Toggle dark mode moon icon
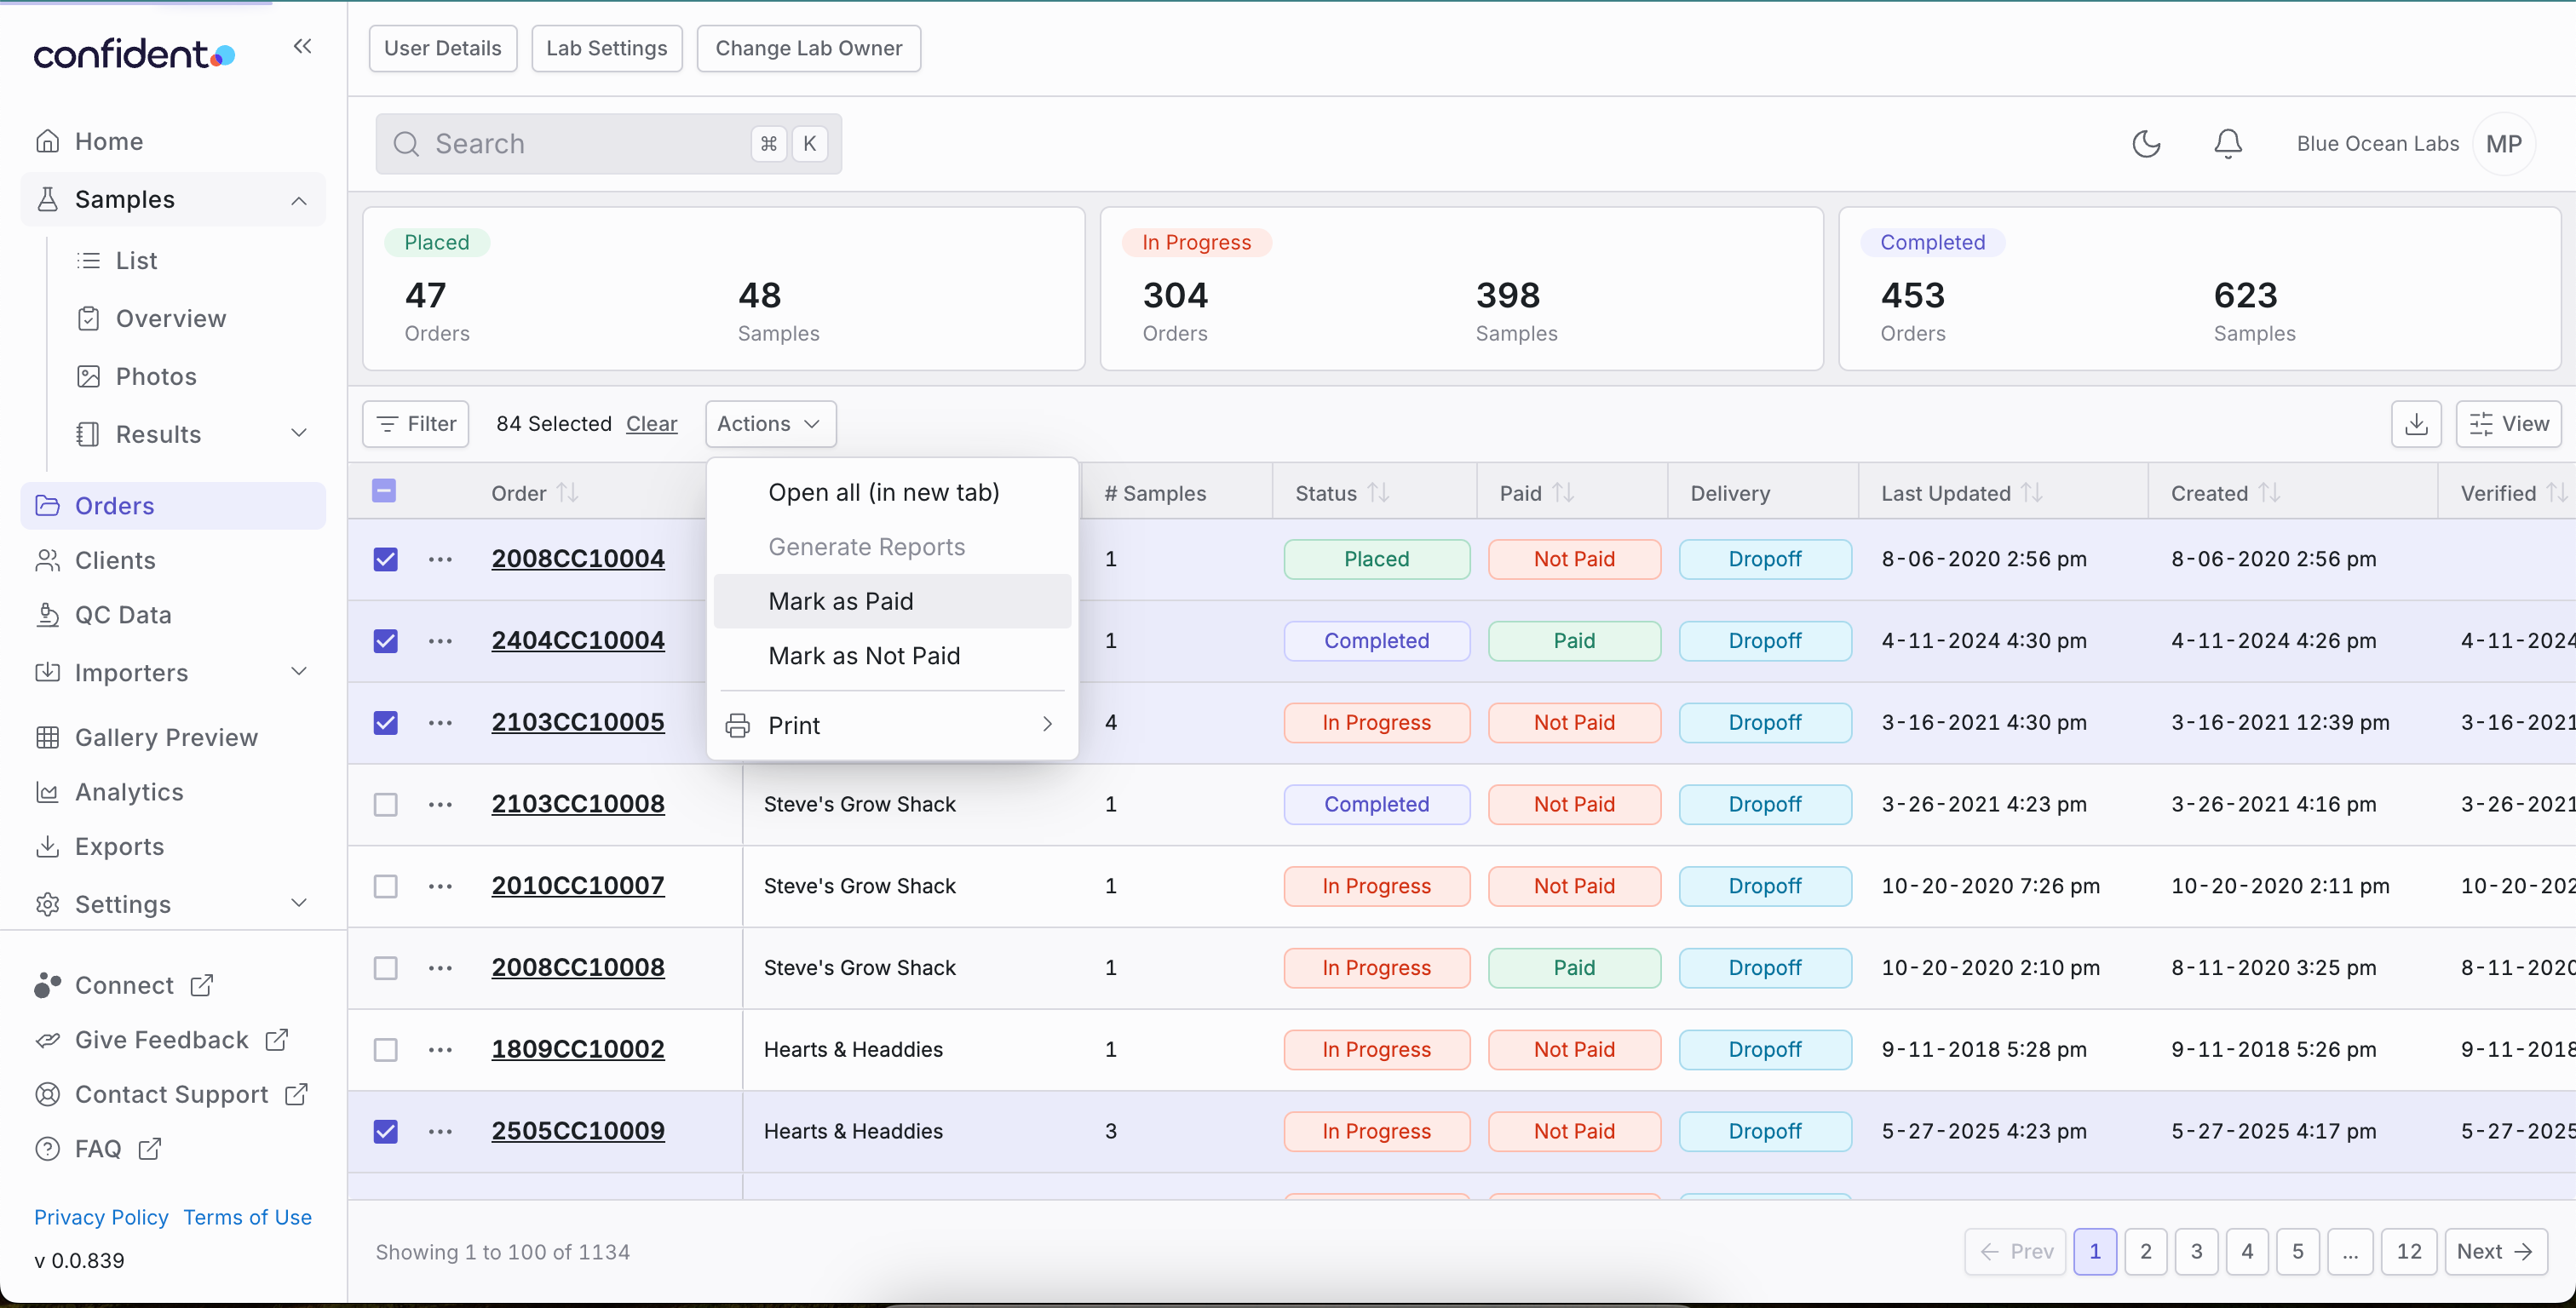This screenshot has height=1308, width=2576. coord(2146,144)
